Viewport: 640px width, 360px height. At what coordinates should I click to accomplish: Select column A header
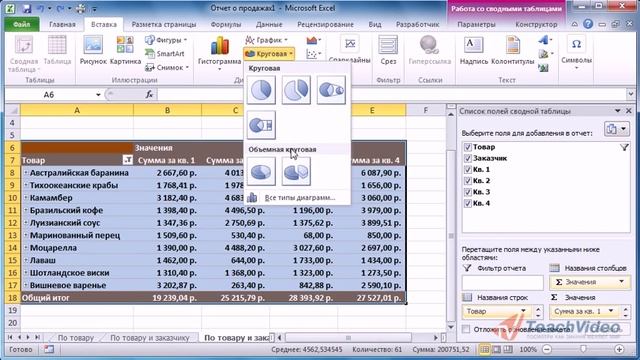[x=77, y=110]
